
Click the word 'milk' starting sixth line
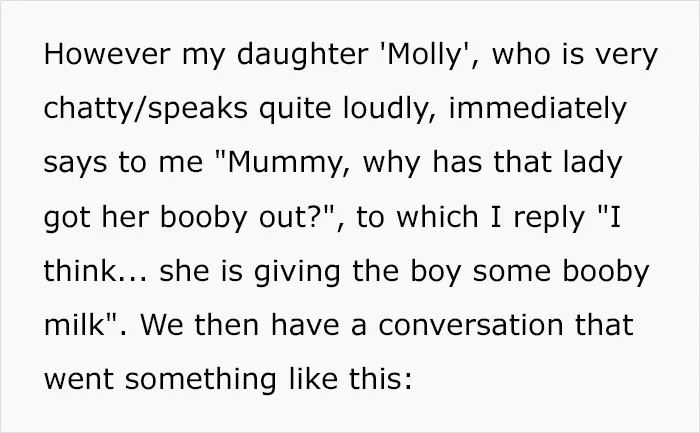pos(74,325)
